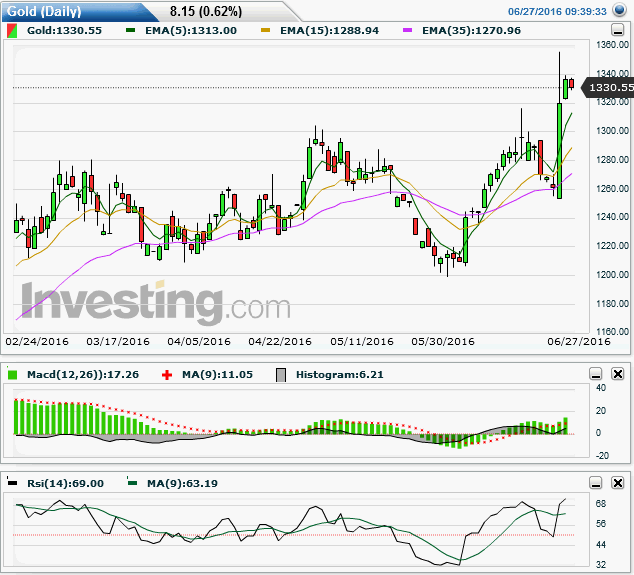
Task: Click the 05/30/2016 date axis label
Action: tap(443, 342)
